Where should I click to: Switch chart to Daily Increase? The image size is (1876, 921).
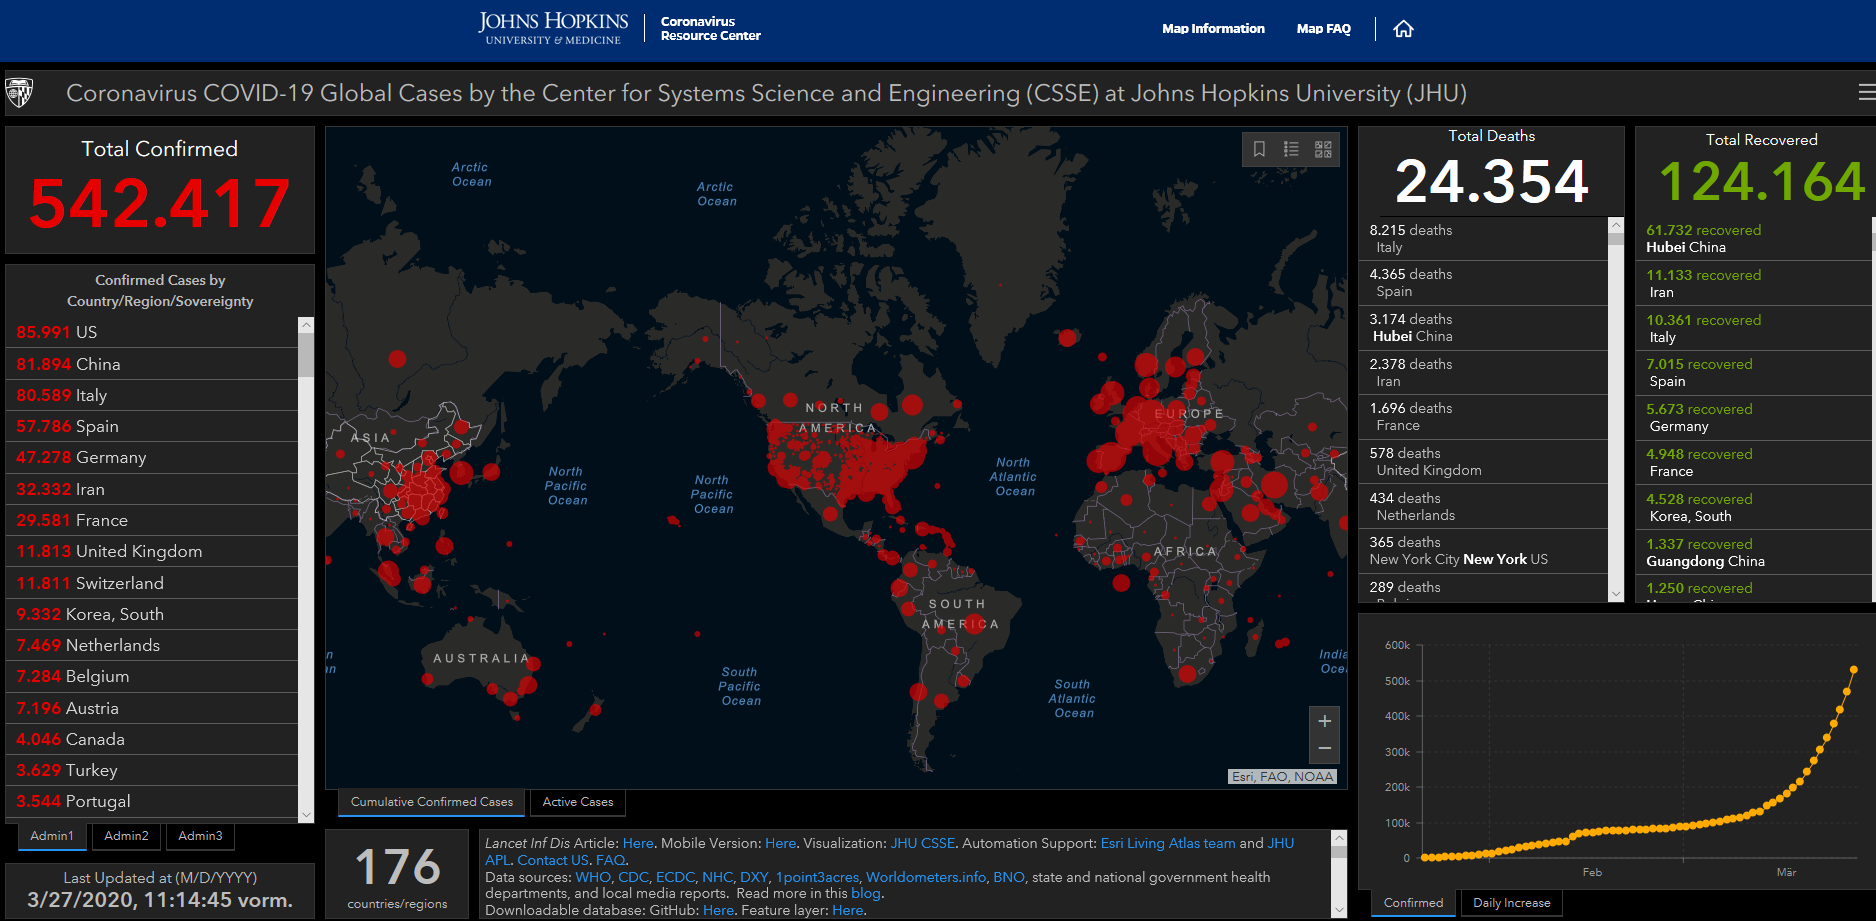click(x=1511, y=903)
